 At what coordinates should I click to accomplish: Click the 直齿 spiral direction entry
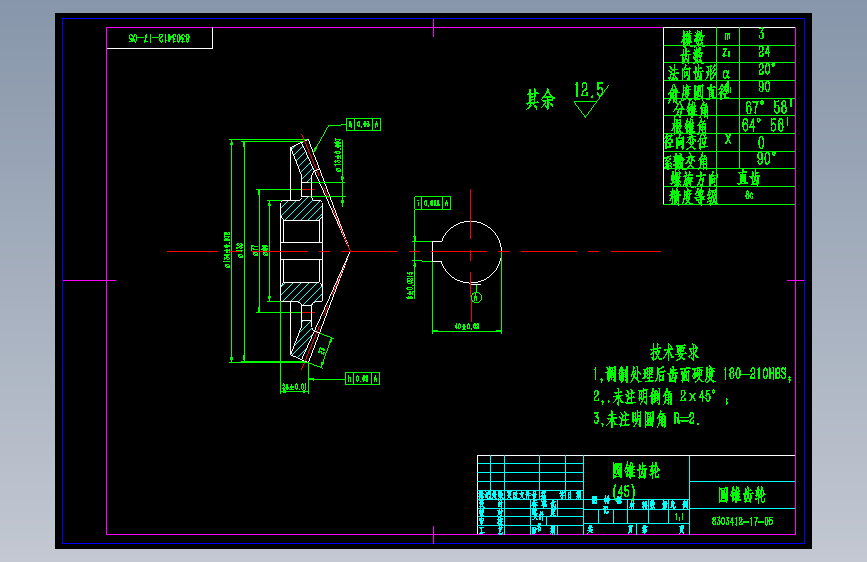749,178
